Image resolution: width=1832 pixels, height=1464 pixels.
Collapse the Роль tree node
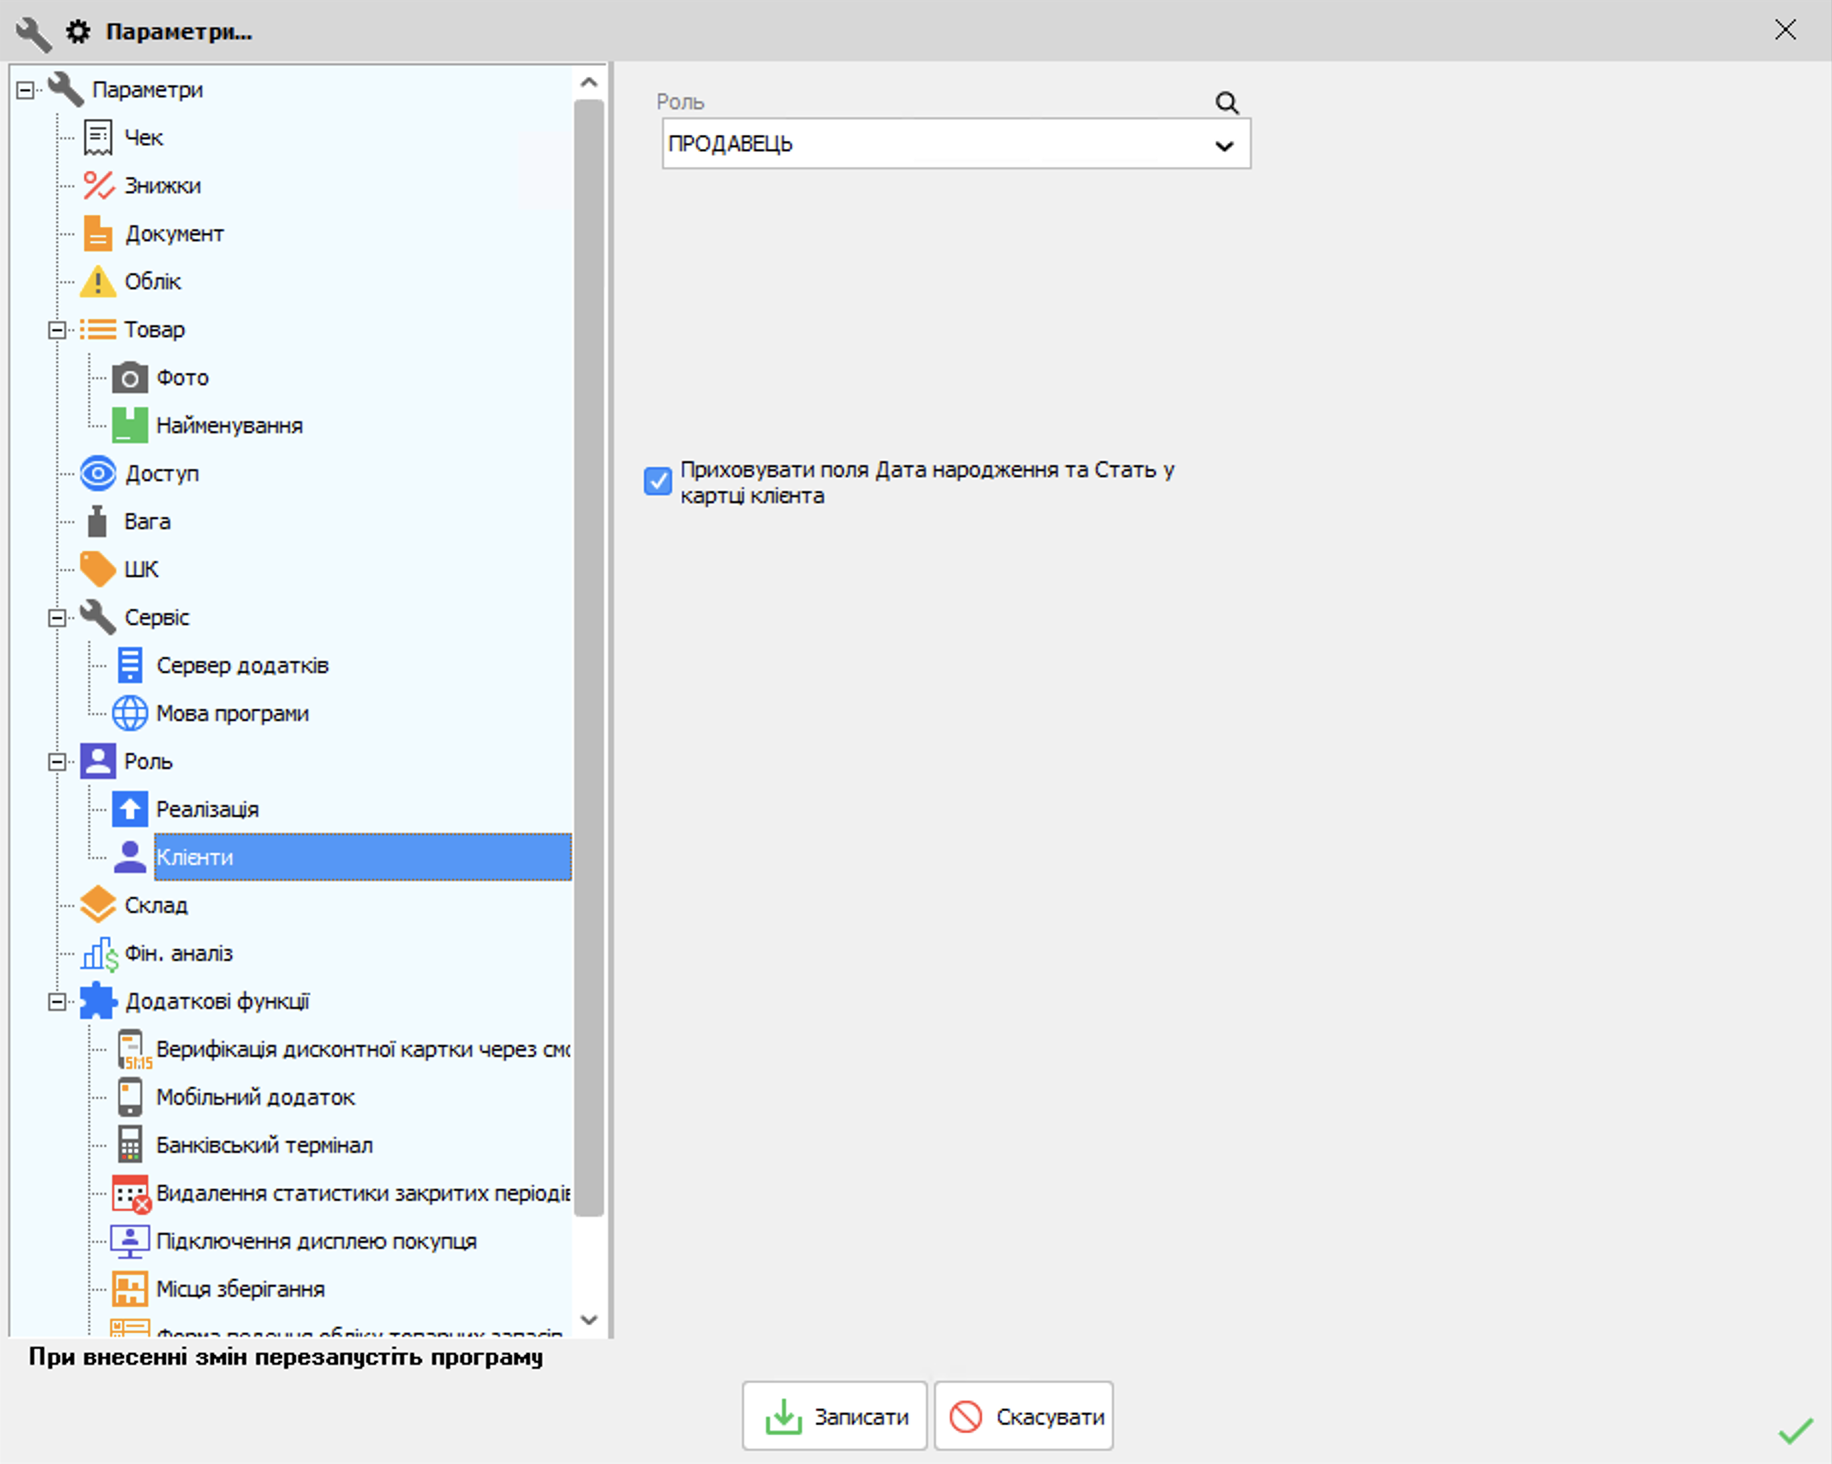point(58,762)
